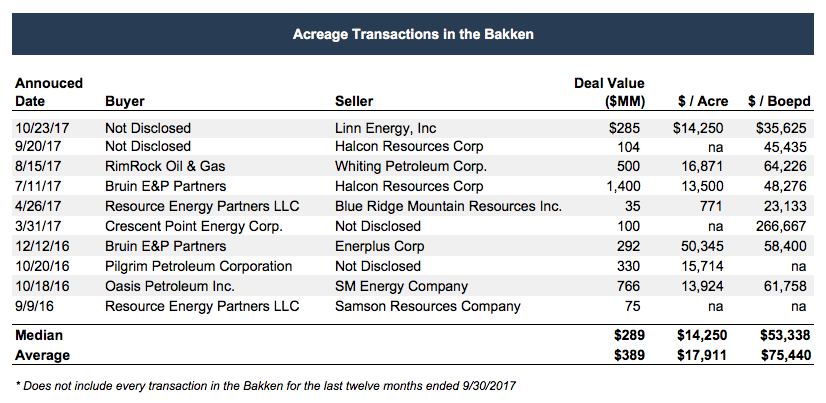Click the 7/11/17 date cell
Screen dimensions: 826x403
click(36, 187)
